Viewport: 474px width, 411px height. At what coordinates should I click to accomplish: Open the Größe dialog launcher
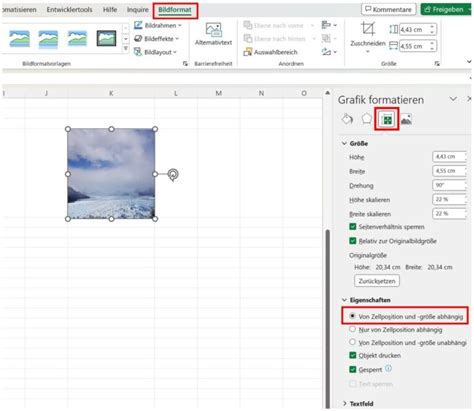tap(437, 64)
